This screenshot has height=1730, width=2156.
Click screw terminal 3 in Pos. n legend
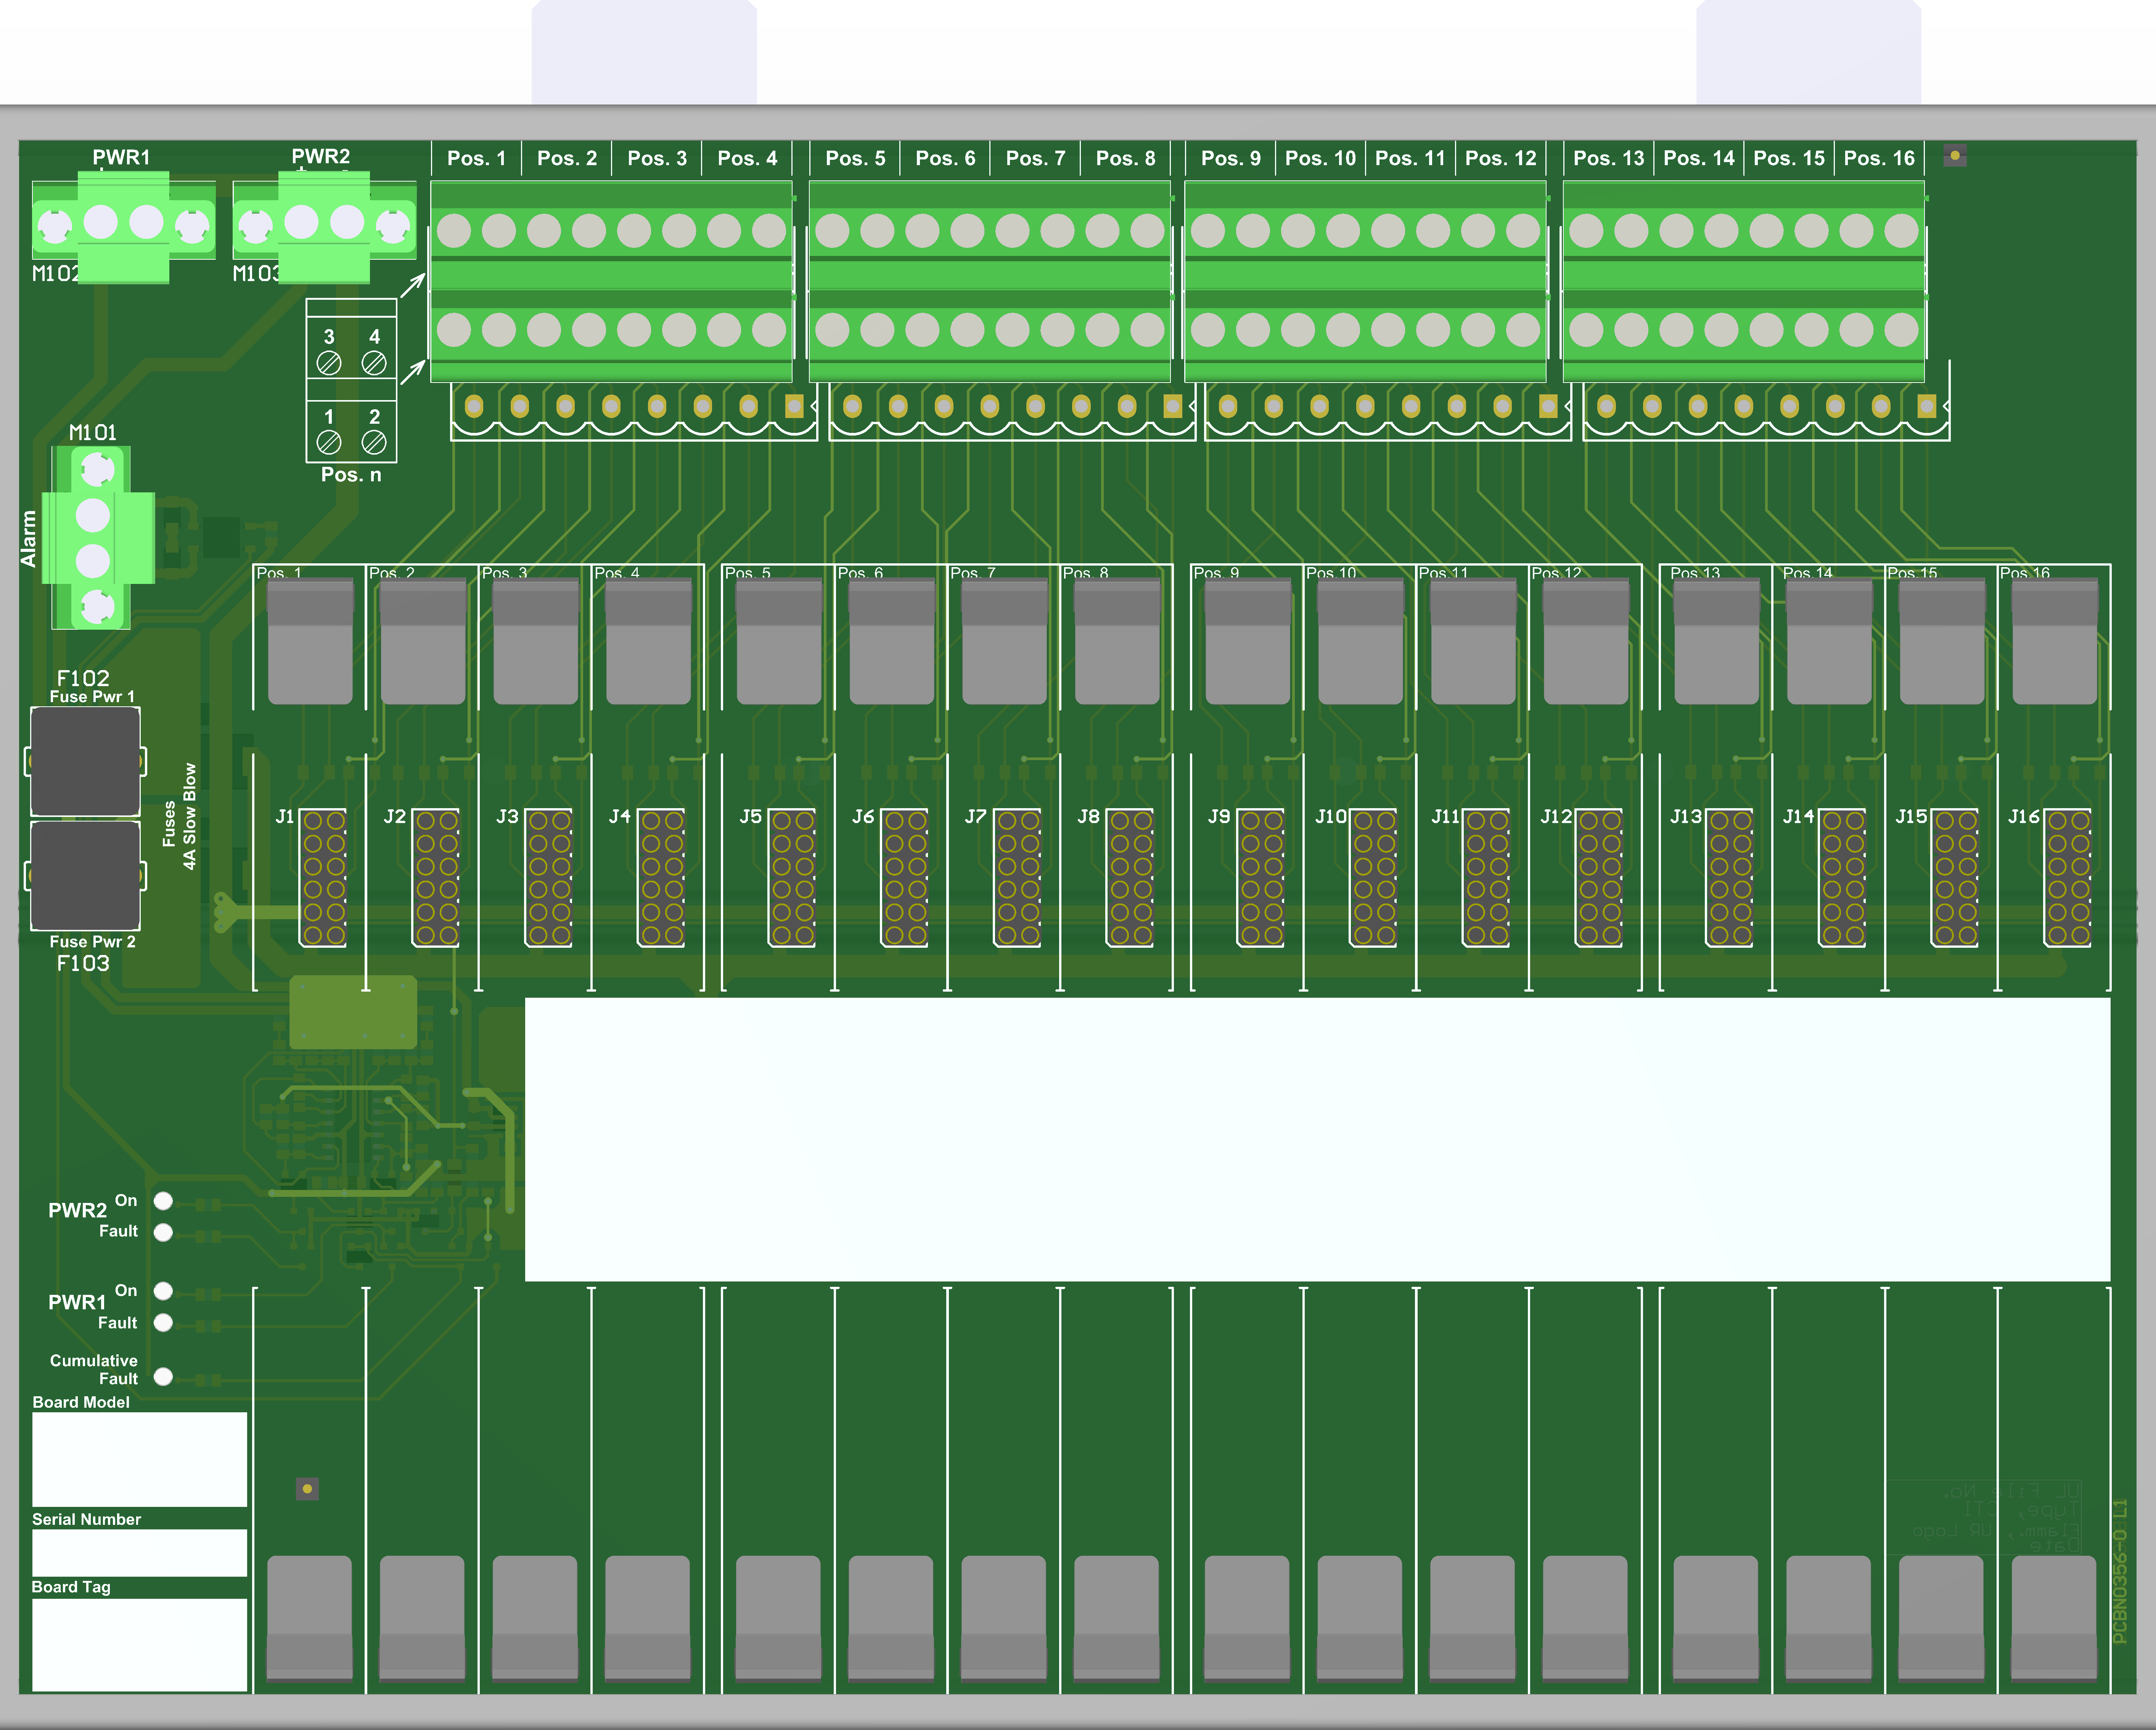[329, 363]
